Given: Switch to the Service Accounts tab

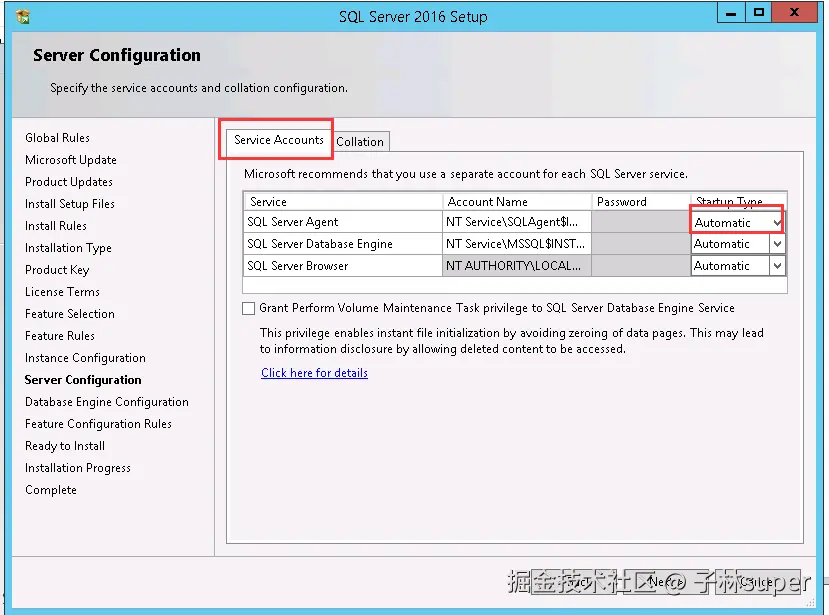Looking at the screenshot, I should [x=279, y=140].
